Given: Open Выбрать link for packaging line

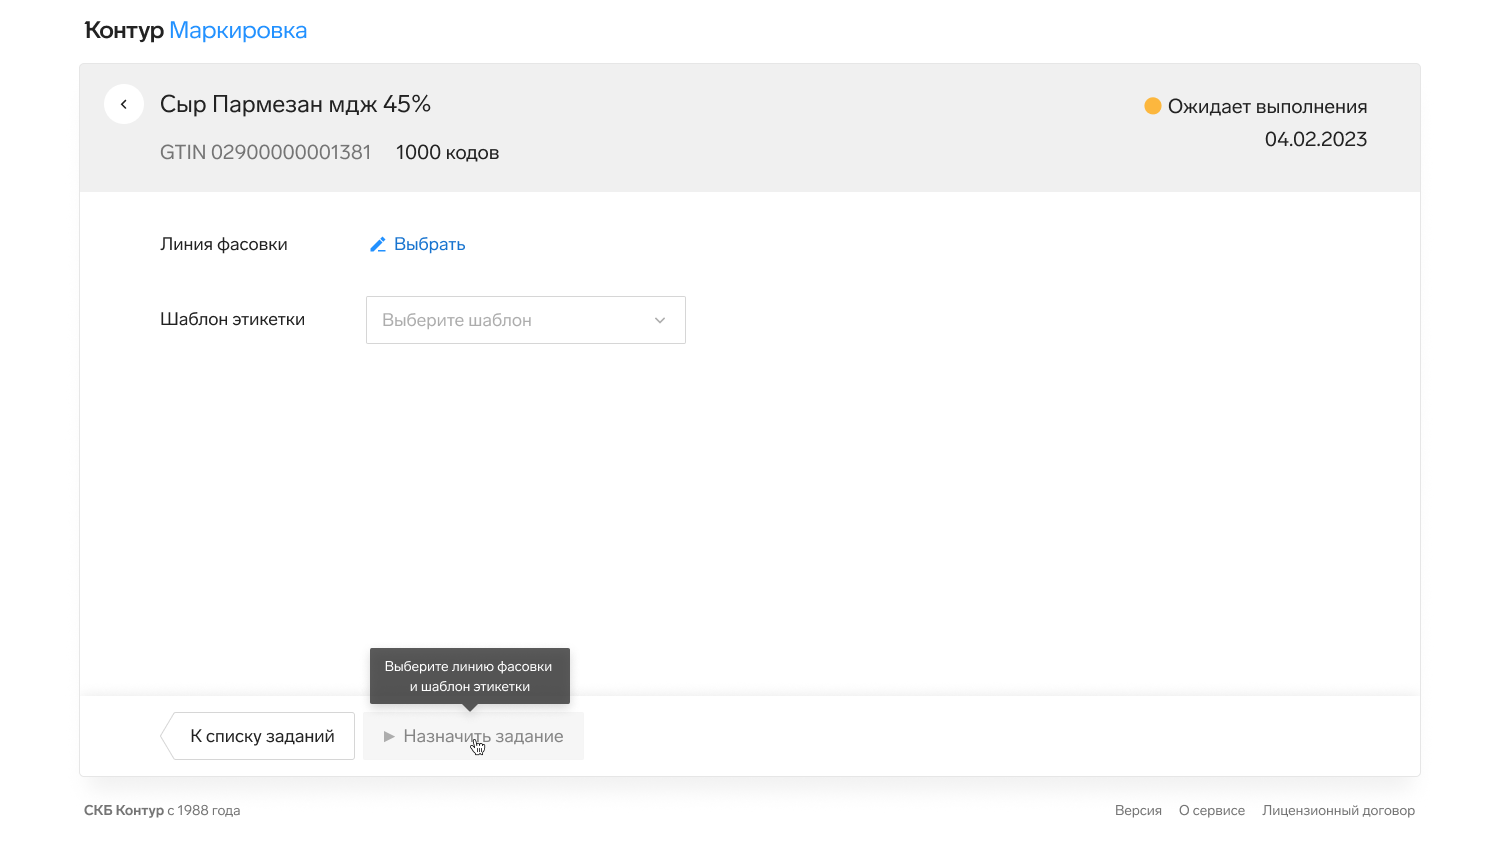Looking at the screenshot, I should (x=429, y=244).
